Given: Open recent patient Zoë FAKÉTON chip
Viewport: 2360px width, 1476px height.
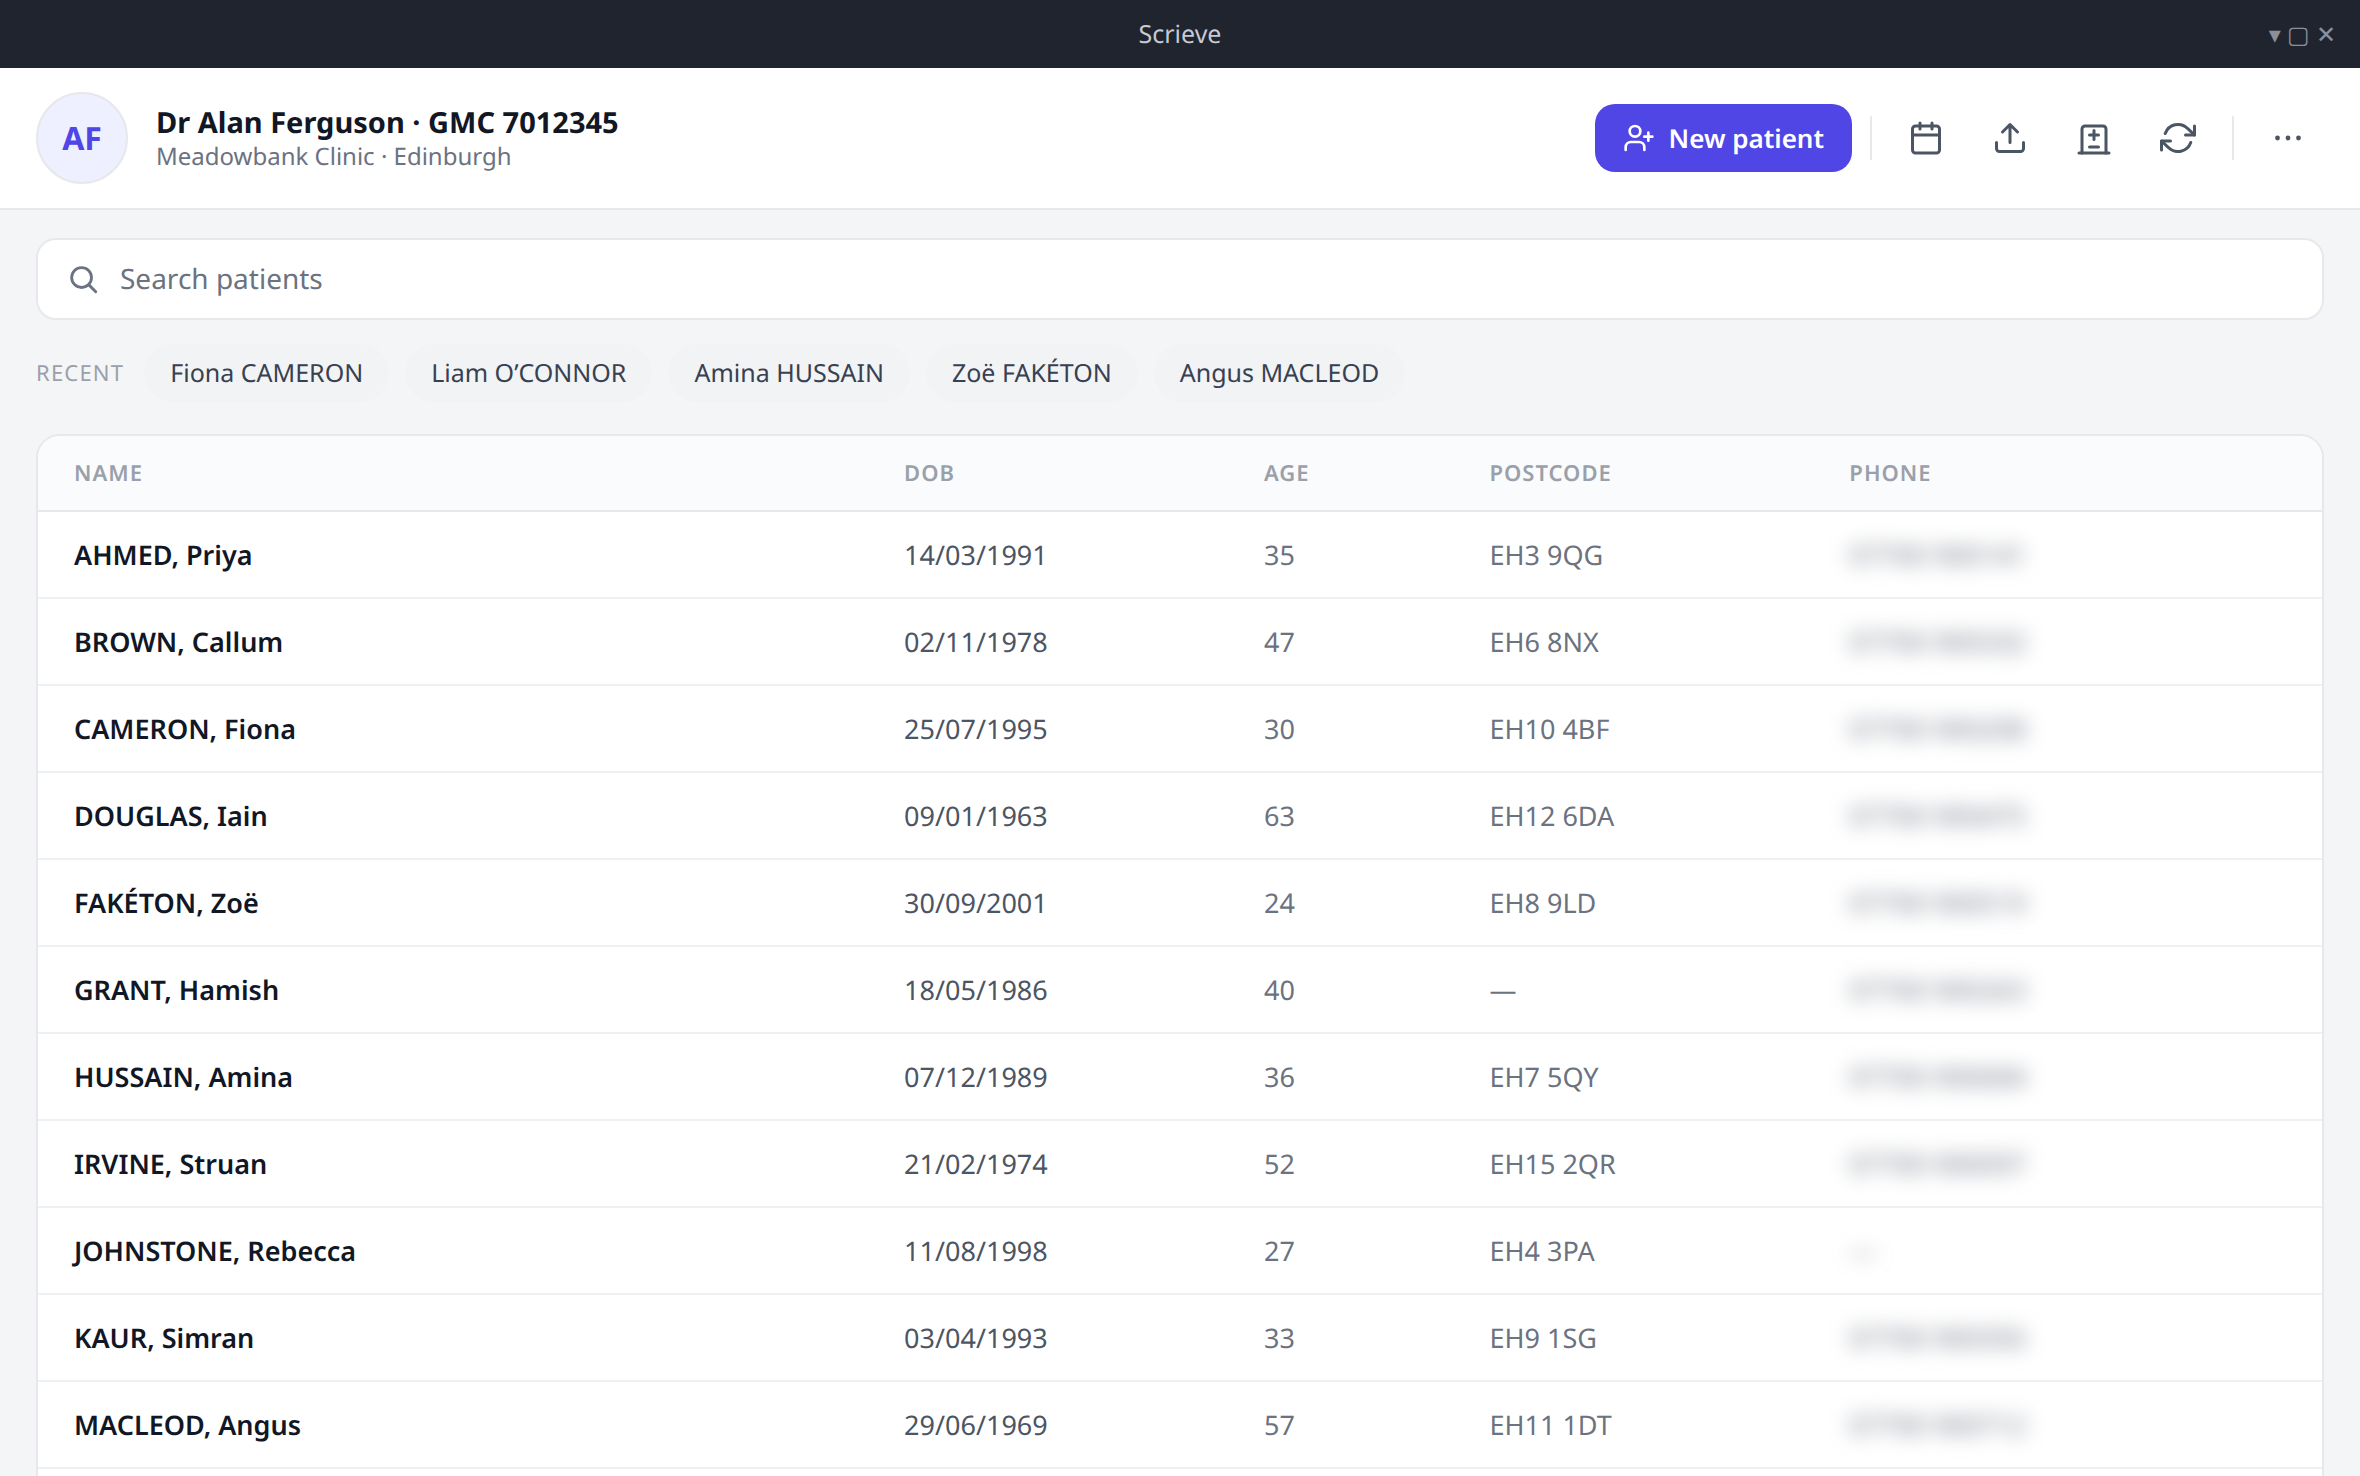Looking at the screenshot, I should click(x=1031, y=373).
